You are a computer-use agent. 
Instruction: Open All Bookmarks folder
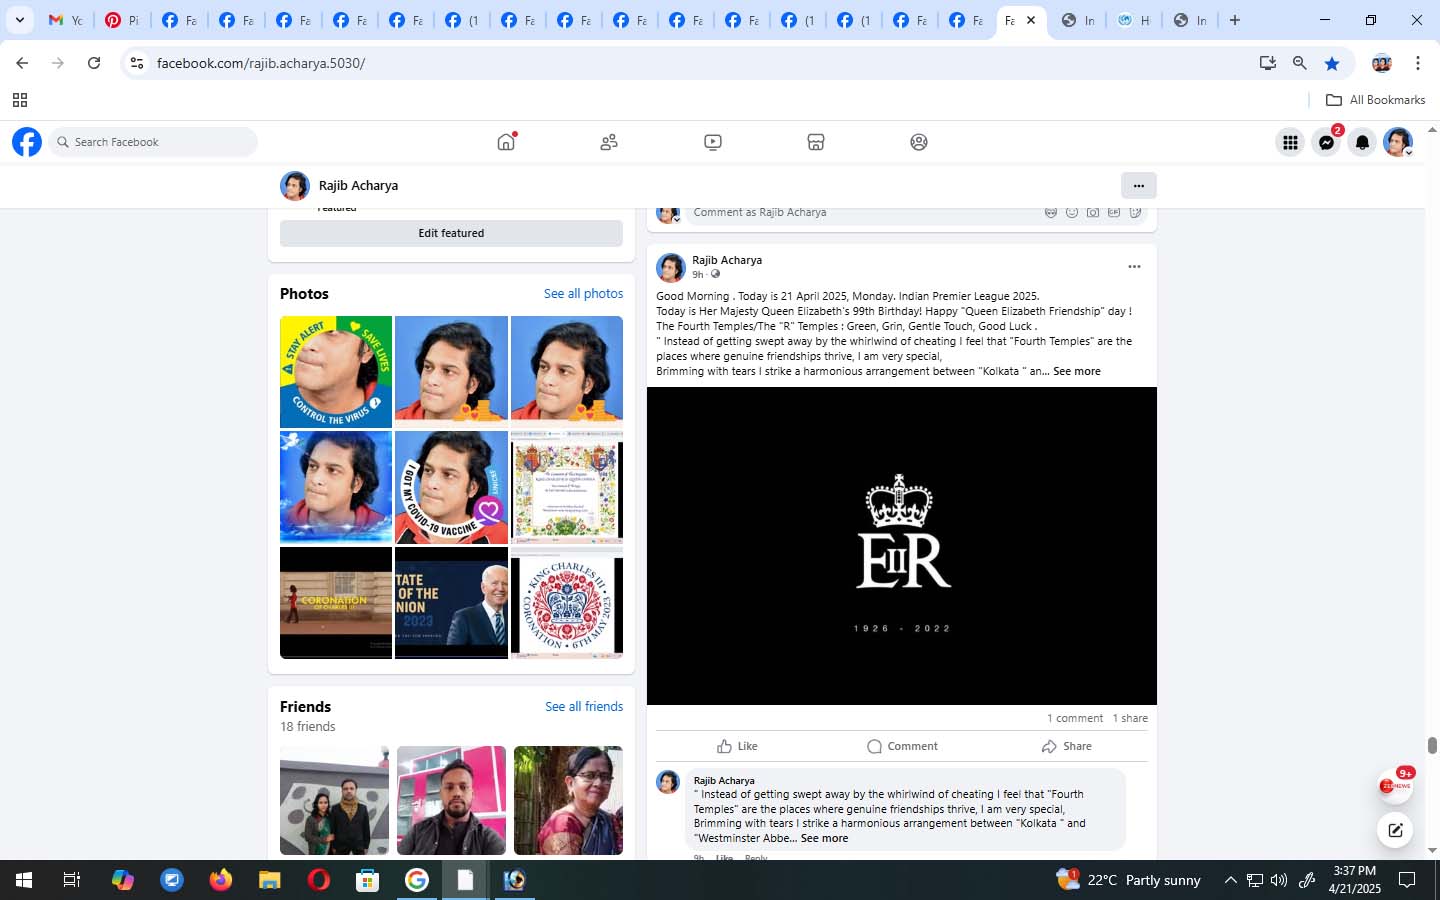[1375, 100]
